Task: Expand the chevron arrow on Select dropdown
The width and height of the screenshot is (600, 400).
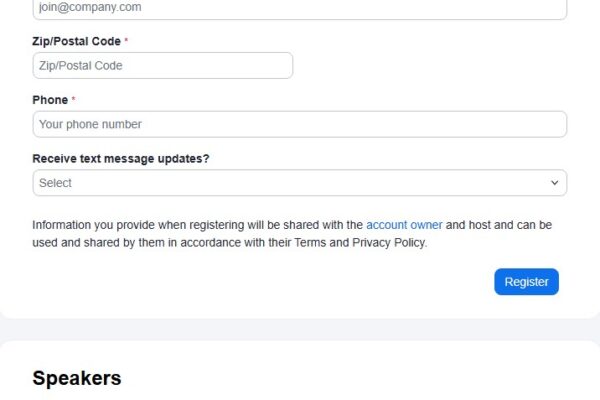Action: 555,183
